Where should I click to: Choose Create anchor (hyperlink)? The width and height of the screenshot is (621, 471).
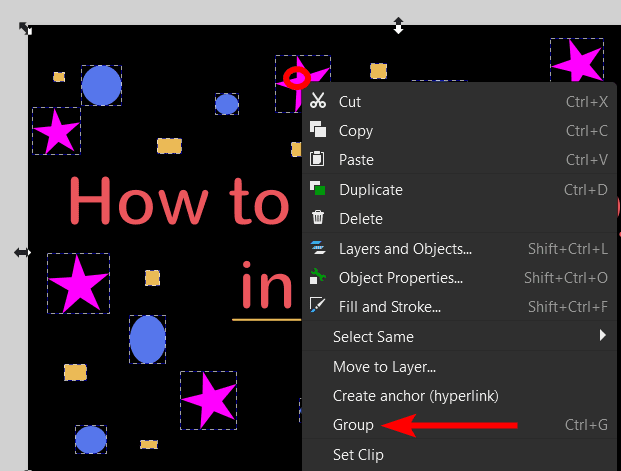tap(415, 396)
